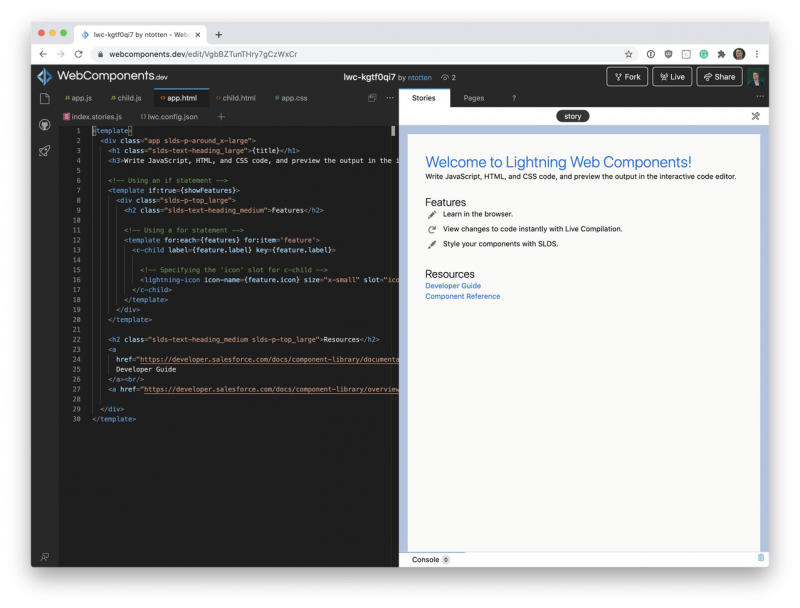Click the Welcome to Lightning Web Components heading
The height and width of the screenshot is (608, 800).
558,162
